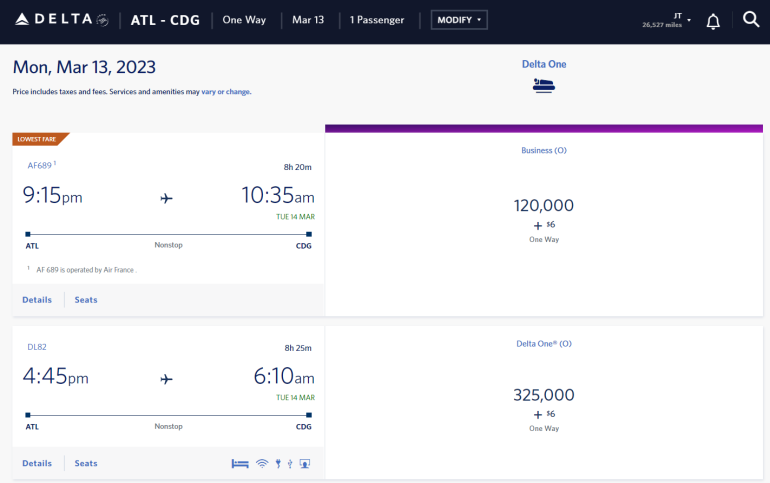Click the search magnifier icon

tap(751, 20)
